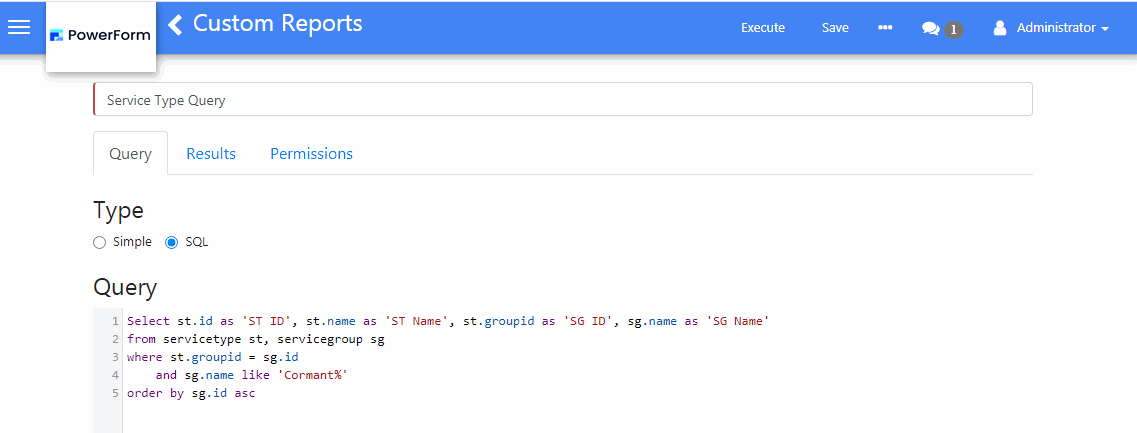Focus the Service Type Query name field

tap(562, 100)
